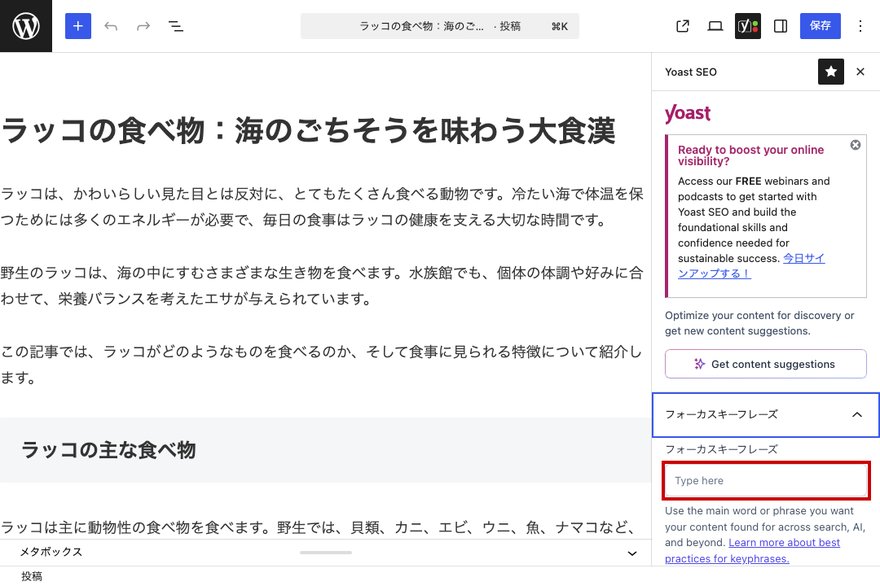Image resolution: width=880 pixels, height=586 pixels.
Task: Open the device preview options
Action: (x=715, y=26)
